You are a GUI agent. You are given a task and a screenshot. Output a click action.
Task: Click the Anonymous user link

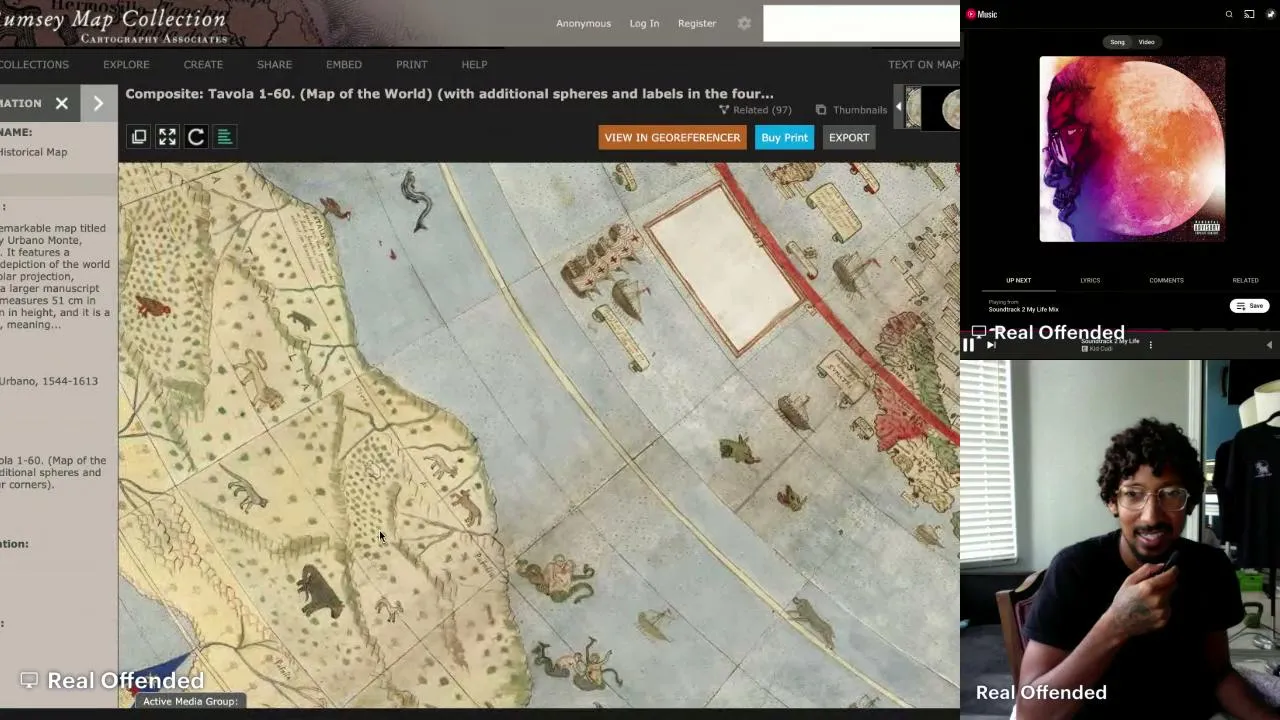click(x=583, y=23)
